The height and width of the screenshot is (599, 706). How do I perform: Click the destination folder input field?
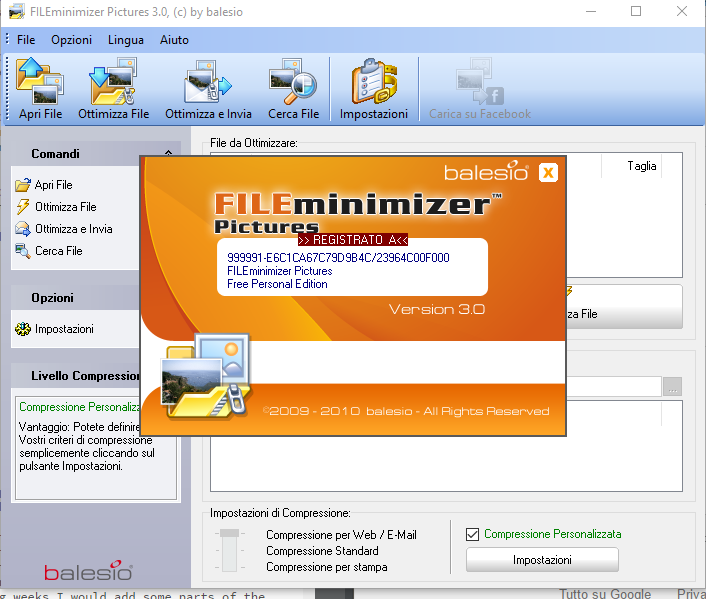click(613, 387)
